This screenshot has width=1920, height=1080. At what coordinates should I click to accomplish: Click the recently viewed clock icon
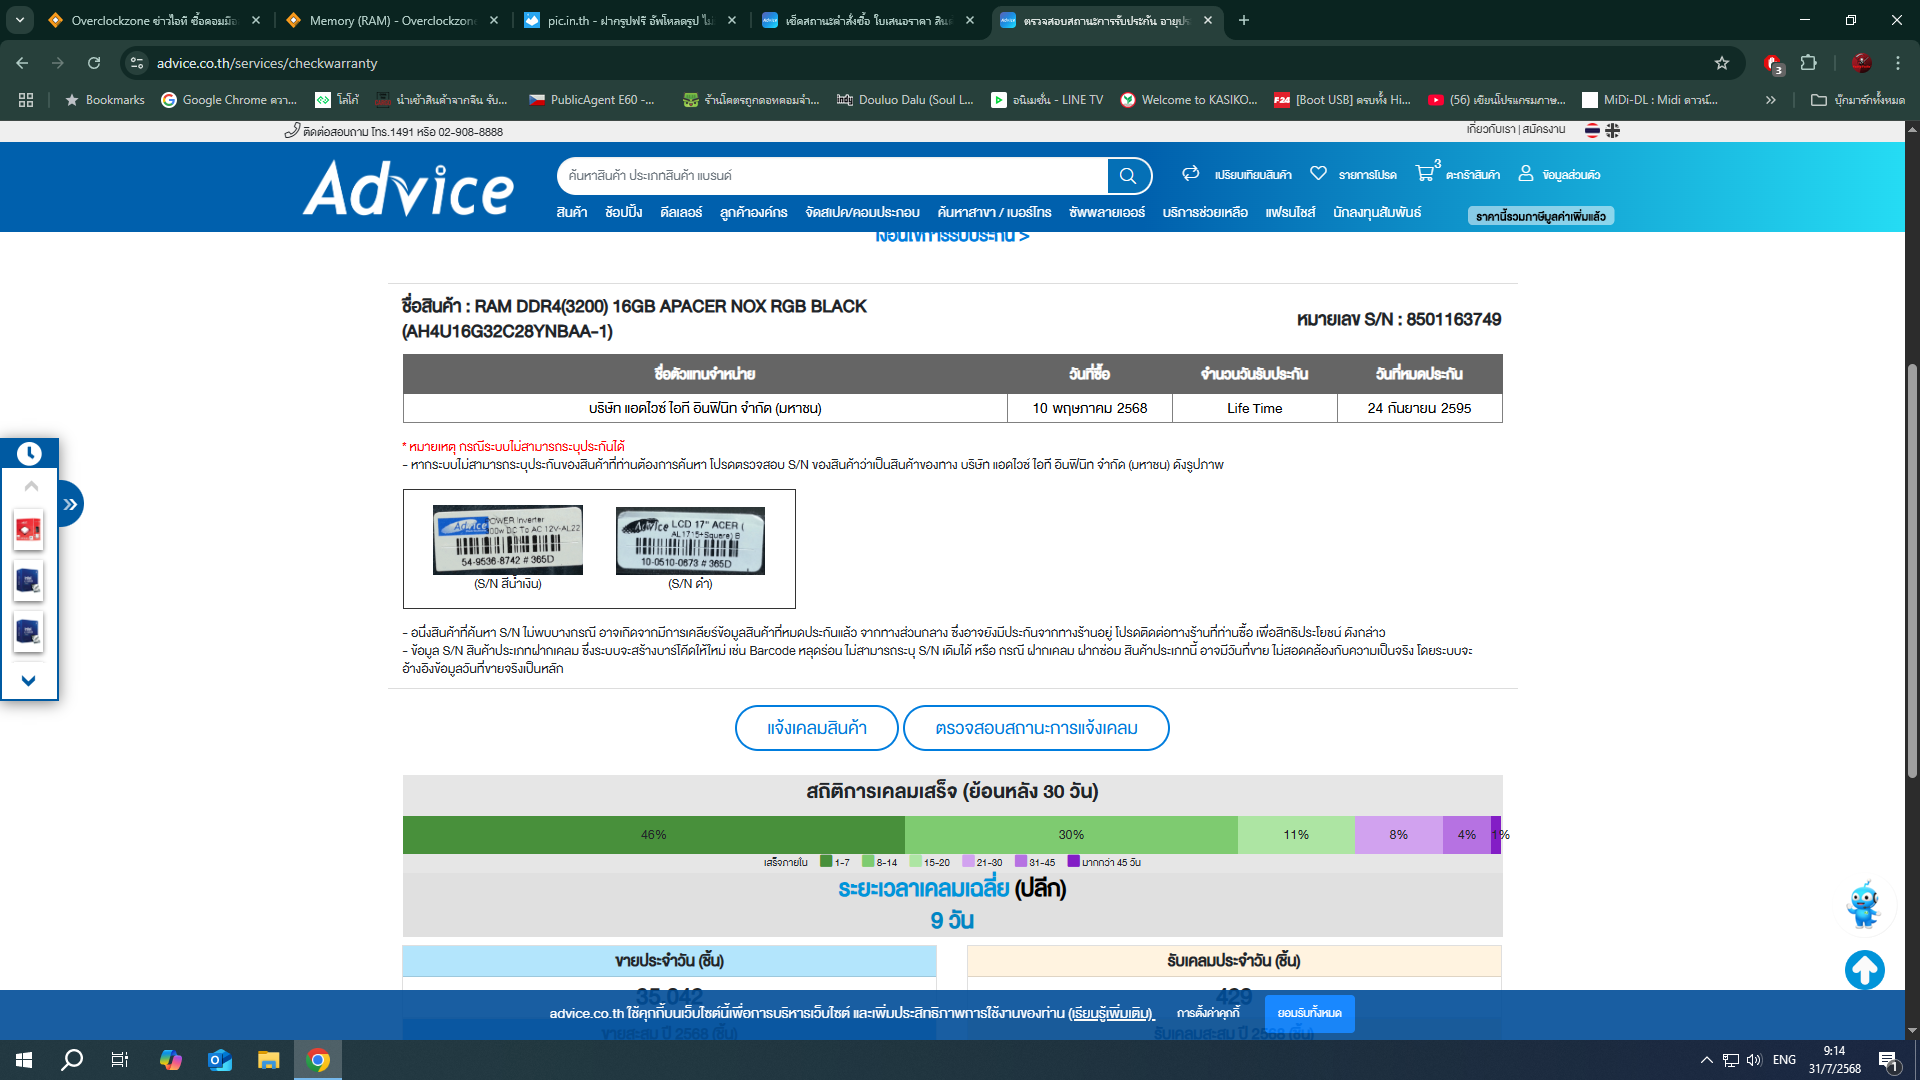click(29, 454)
